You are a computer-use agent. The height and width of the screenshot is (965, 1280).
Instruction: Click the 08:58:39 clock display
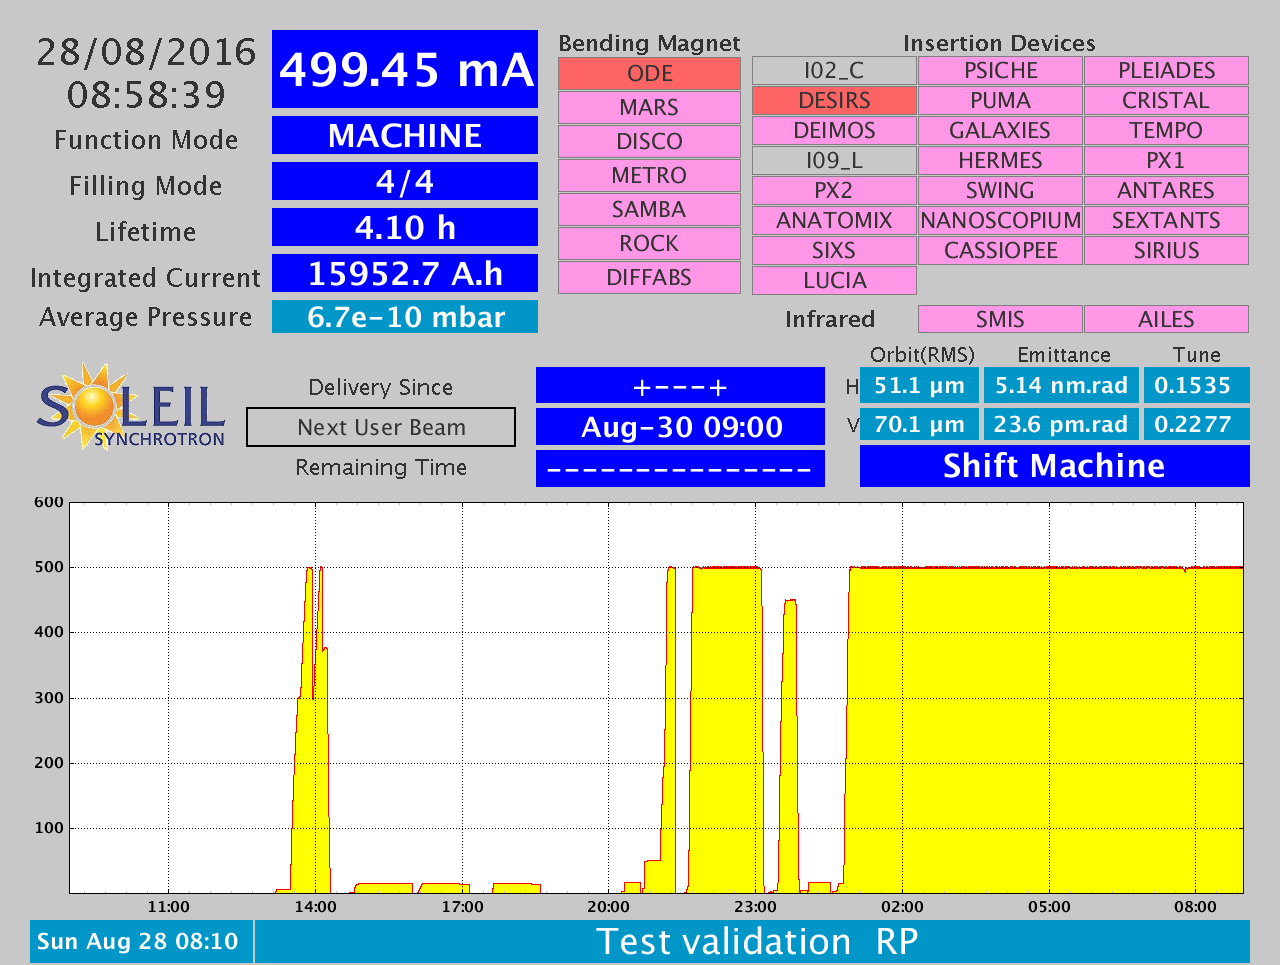pyautogui.click(x=146, y=95)
